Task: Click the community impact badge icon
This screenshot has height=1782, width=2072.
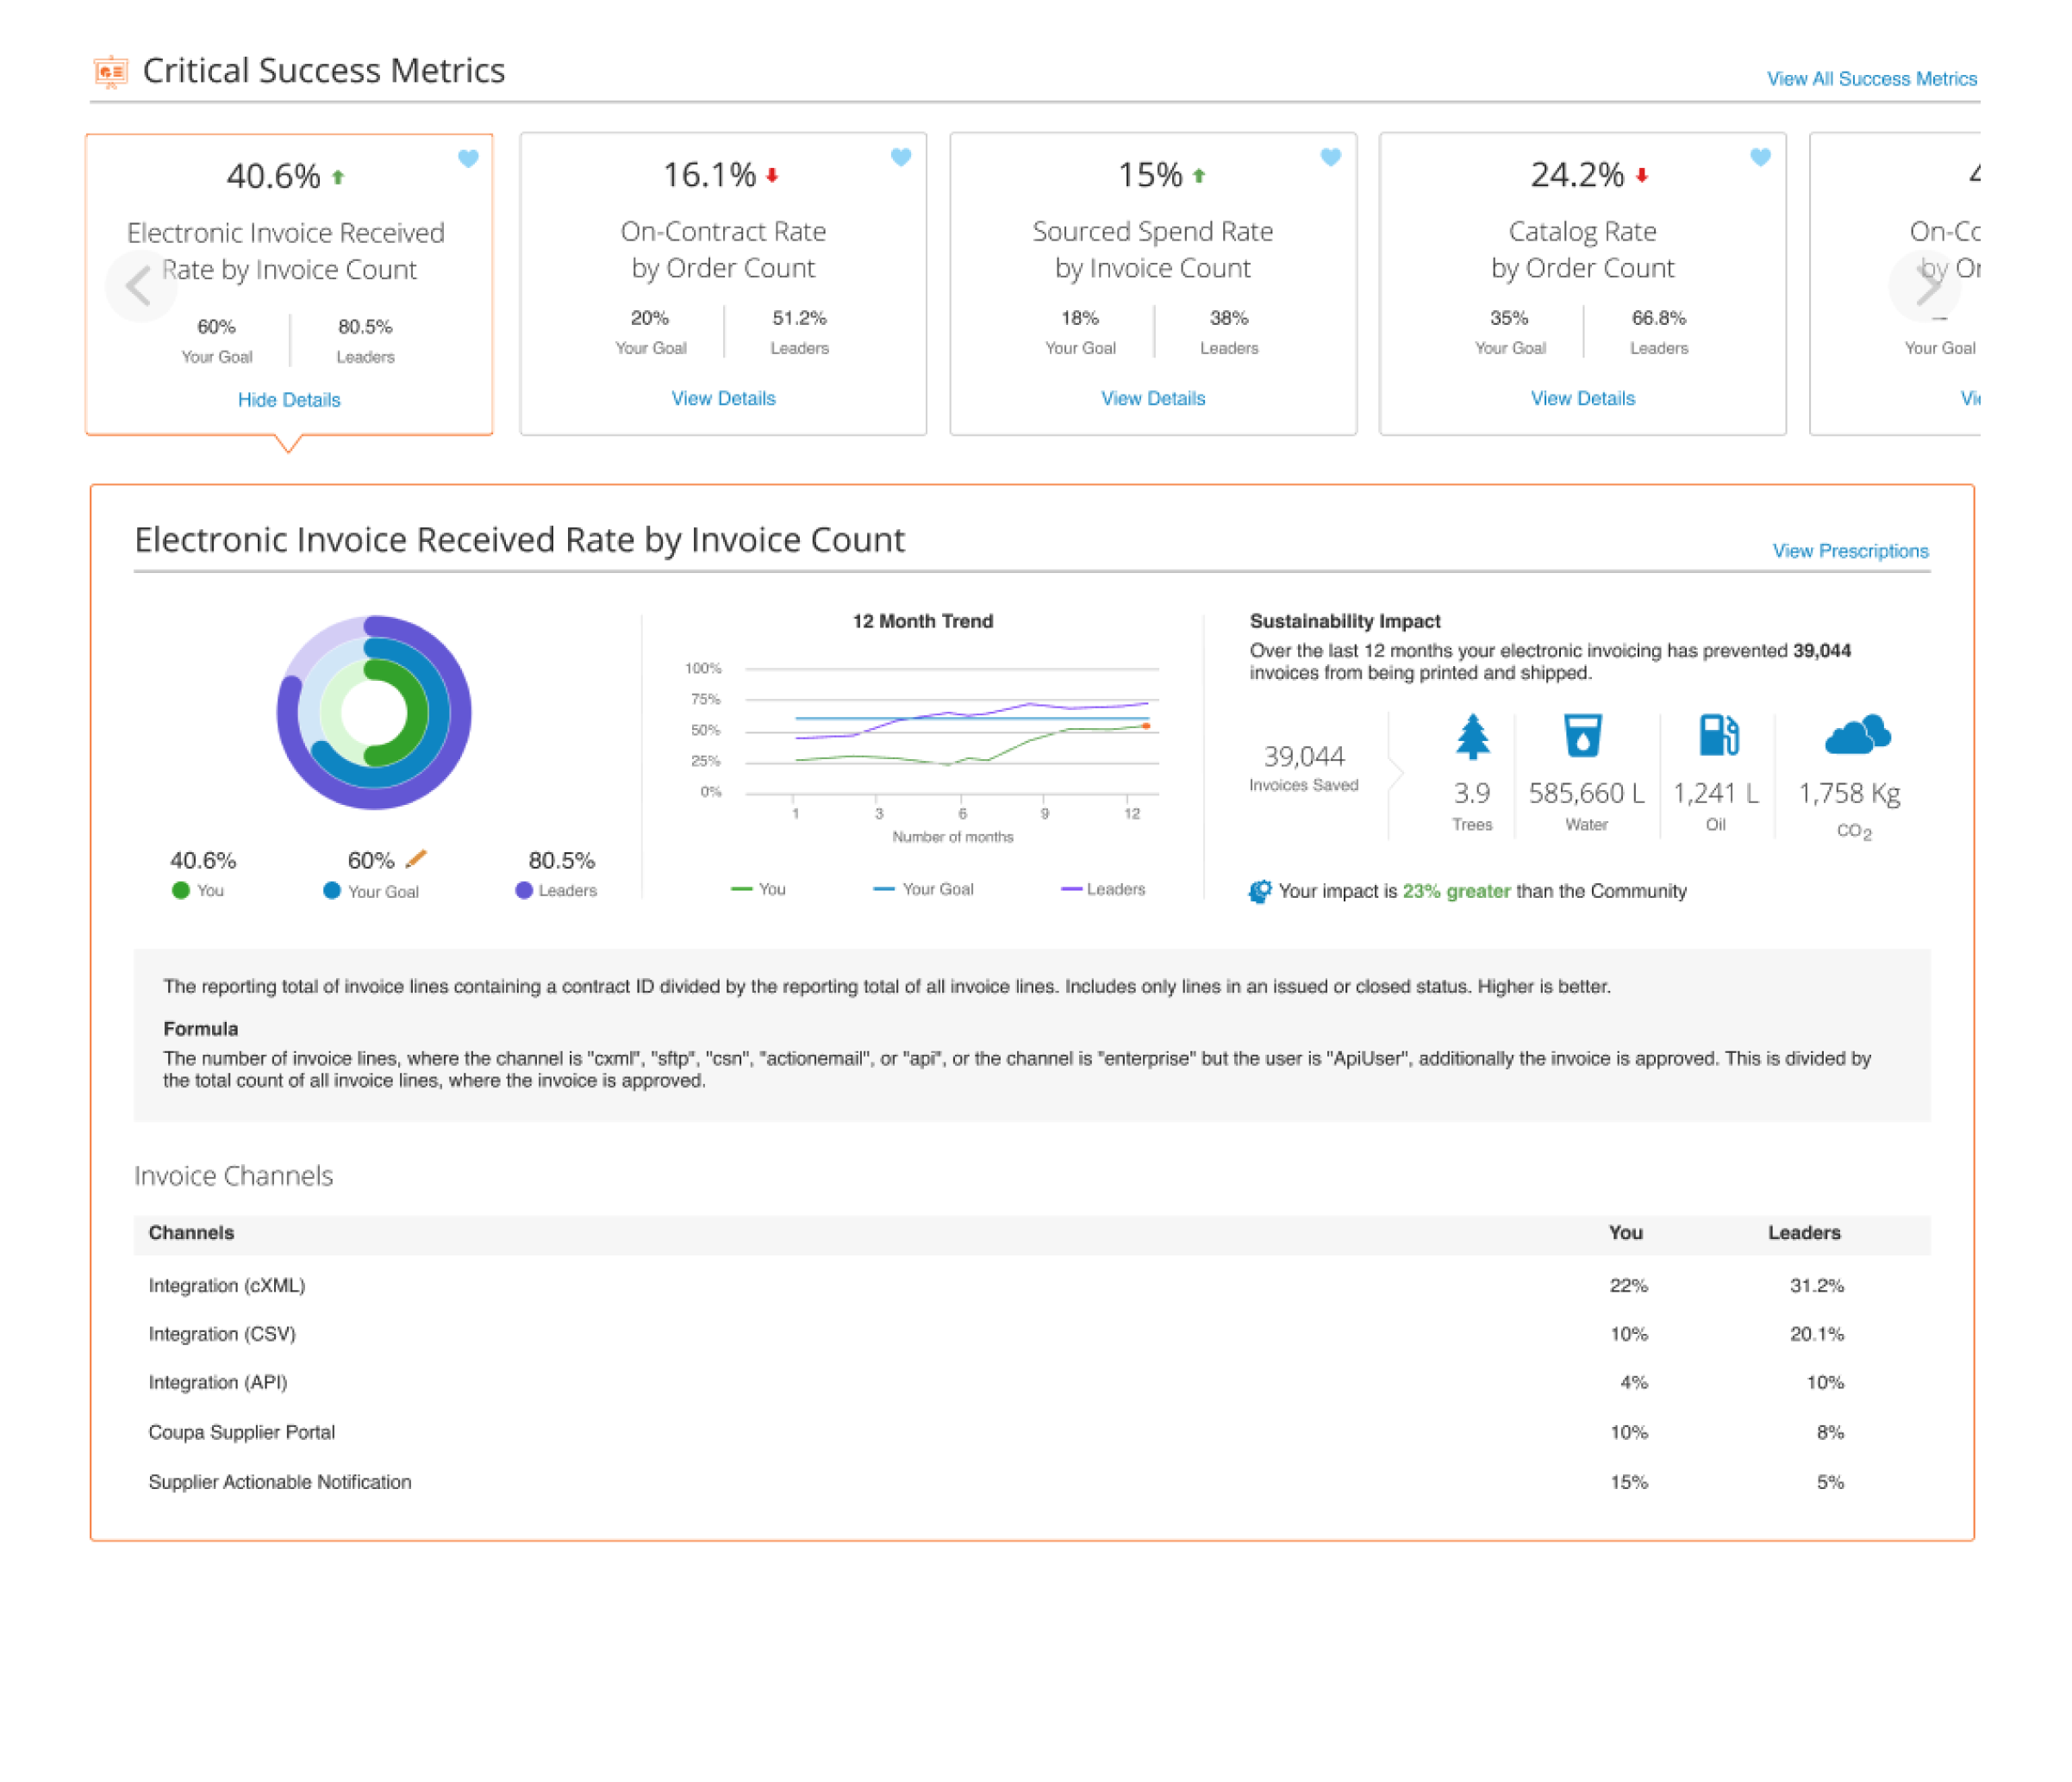Action: [x=1260, y=891]
